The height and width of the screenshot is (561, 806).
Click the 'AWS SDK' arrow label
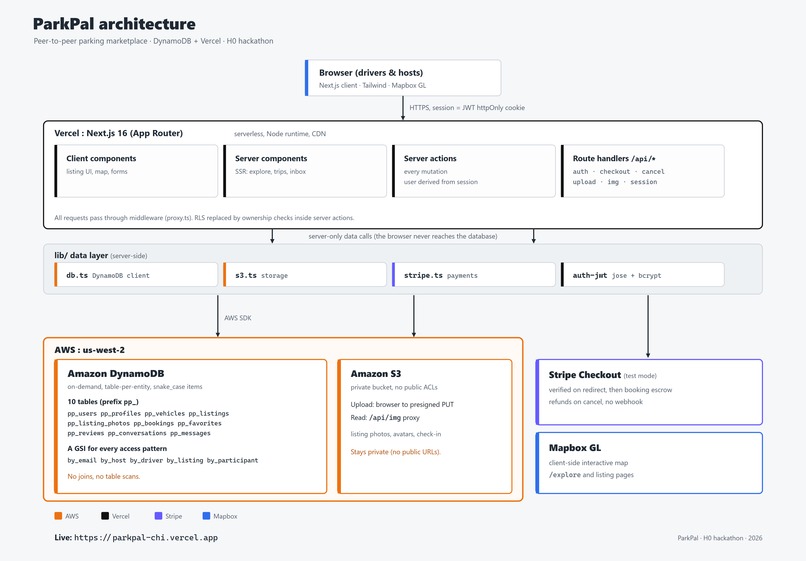point(237,318)
